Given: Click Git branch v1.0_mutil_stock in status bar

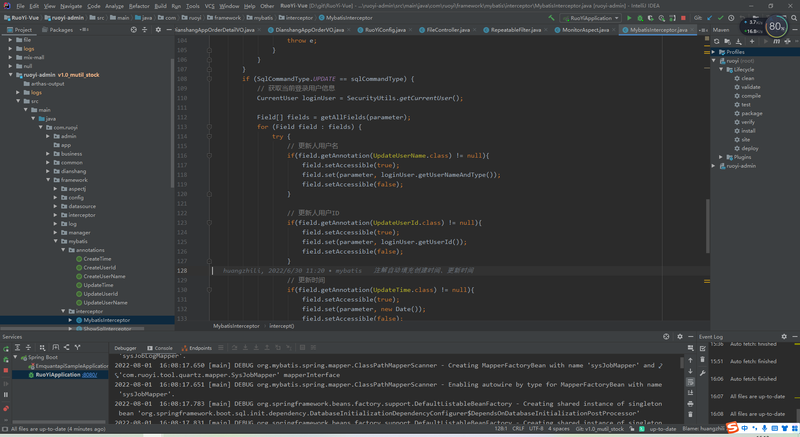Looking at the screenshot, I should (x=600, y=429).
